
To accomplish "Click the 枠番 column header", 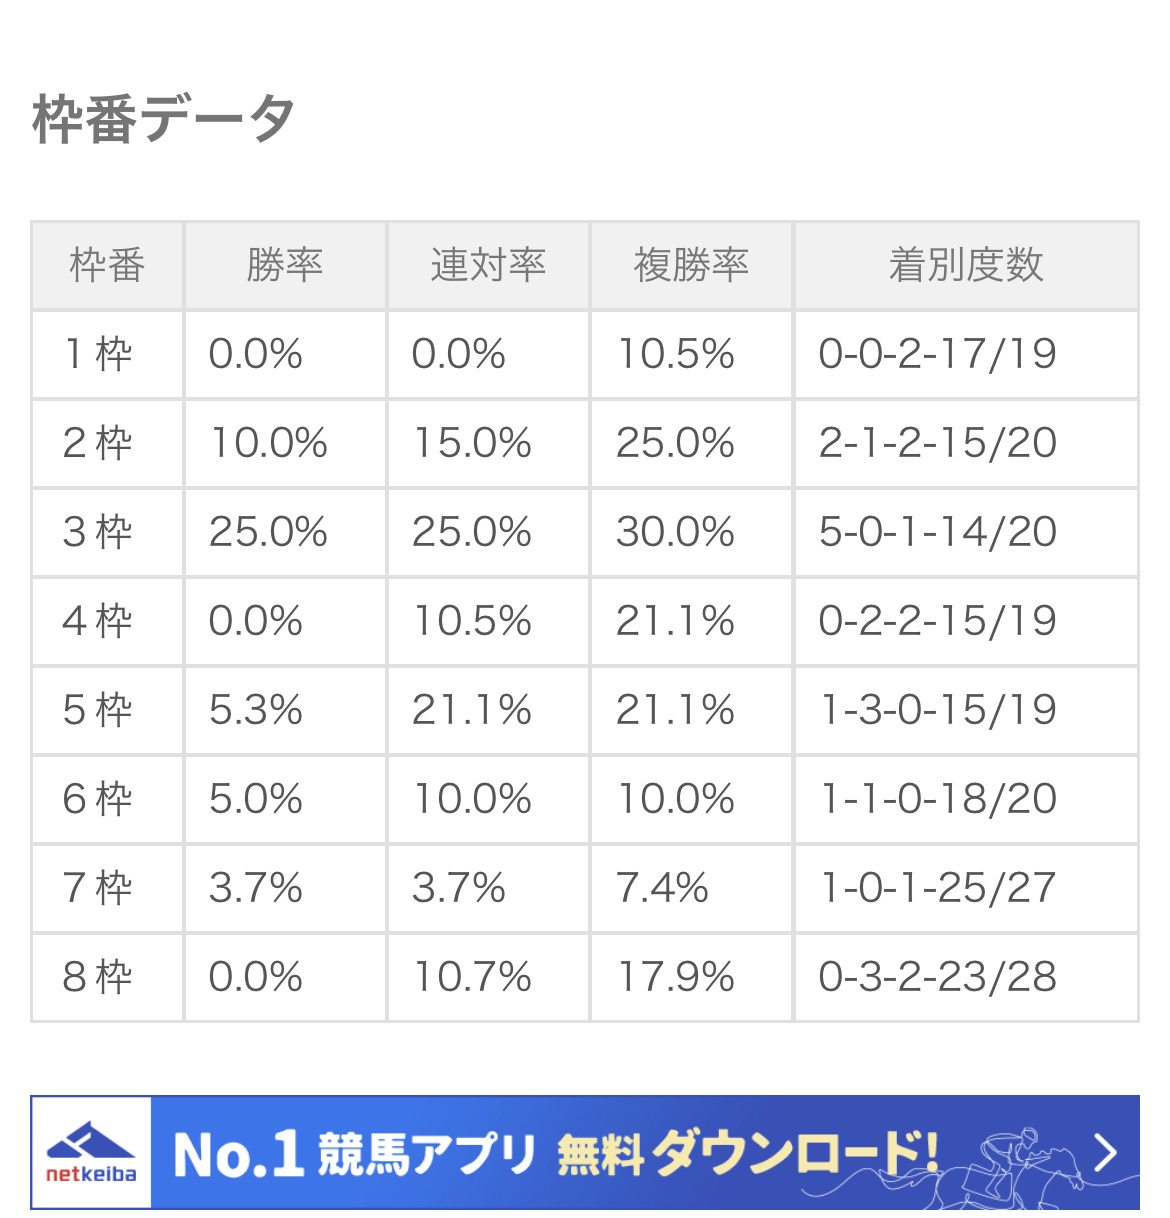I will tap(107, 266).
